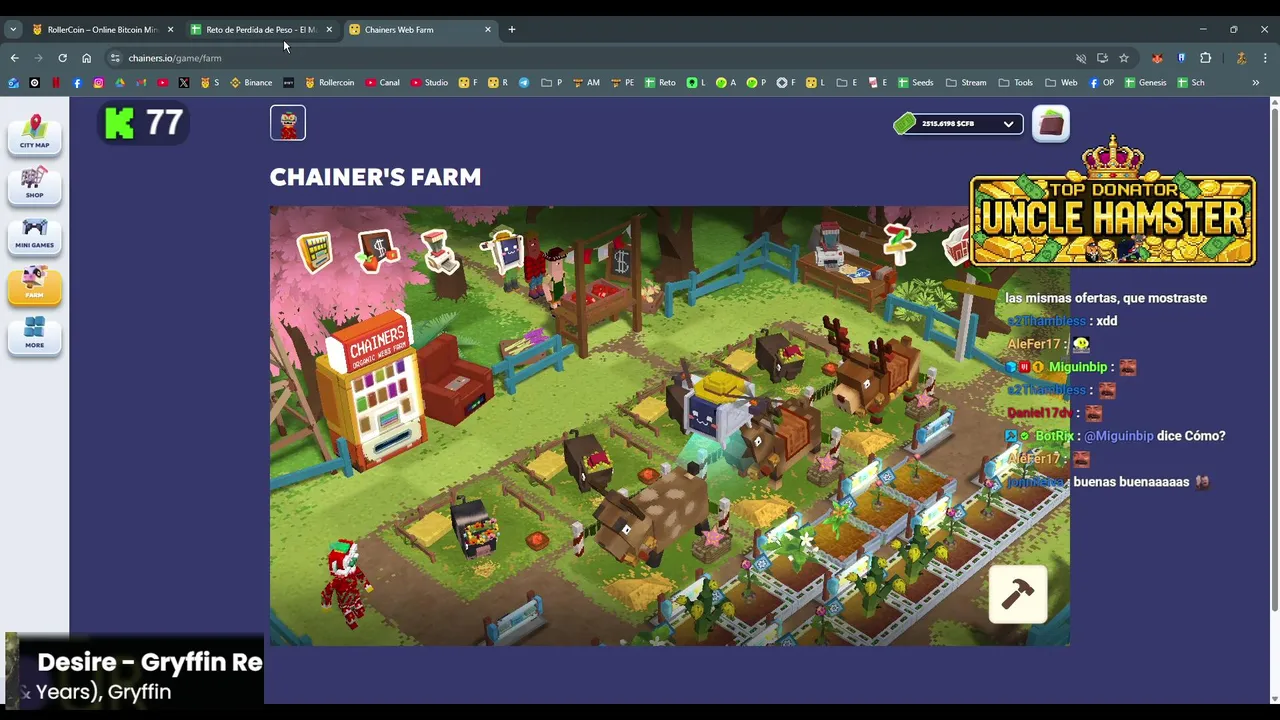Click the red-suited character in the farm

(344, 584)
